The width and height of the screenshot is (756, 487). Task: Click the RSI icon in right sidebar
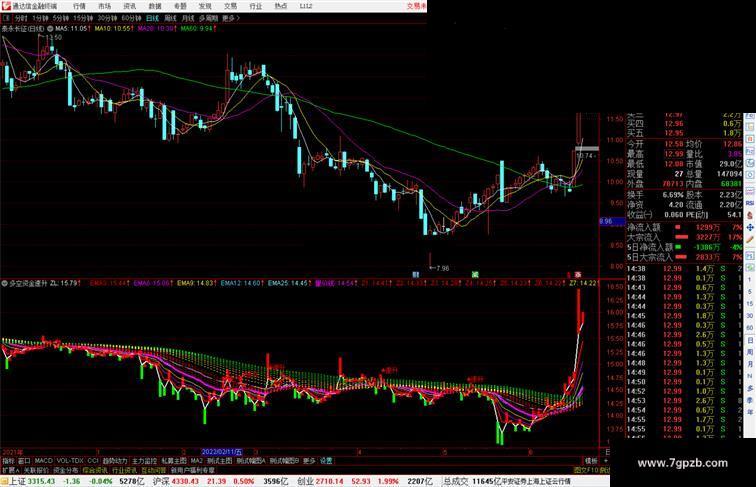click(x=750, y=203)
